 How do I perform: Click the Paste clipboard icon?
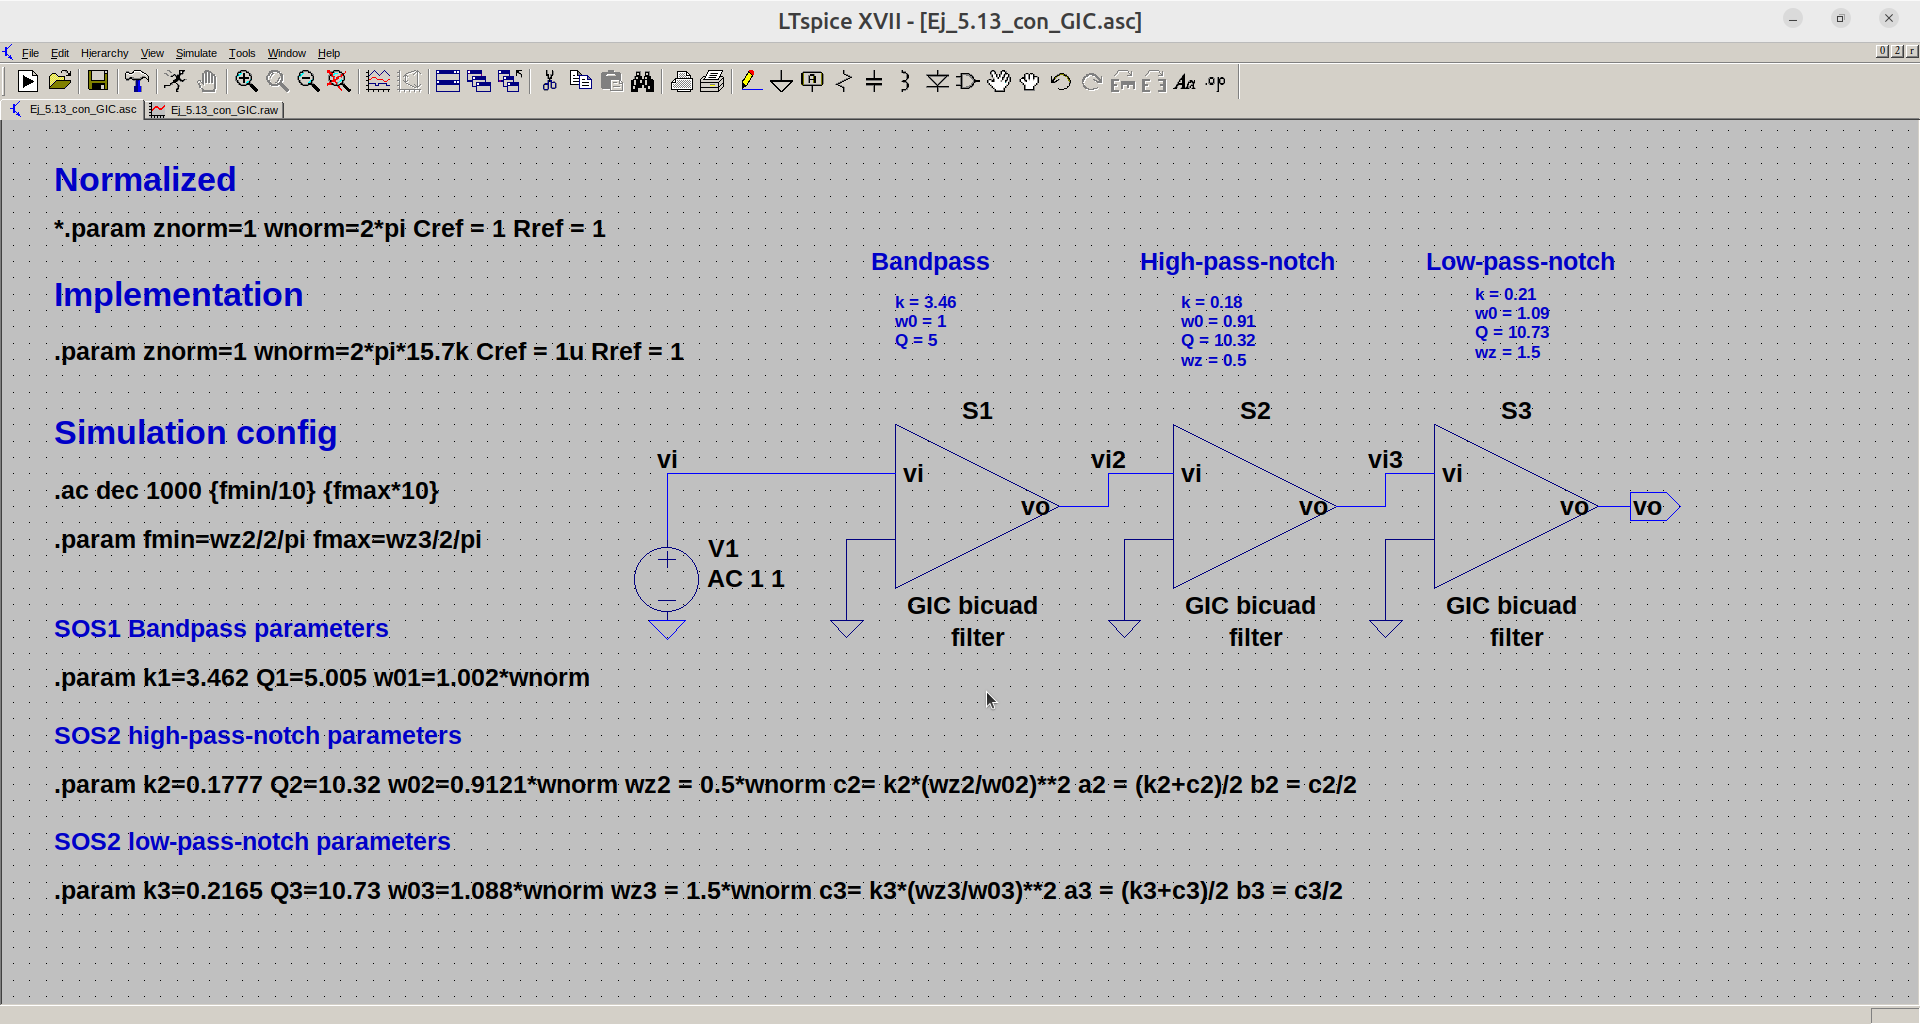(x=611, y=82)
